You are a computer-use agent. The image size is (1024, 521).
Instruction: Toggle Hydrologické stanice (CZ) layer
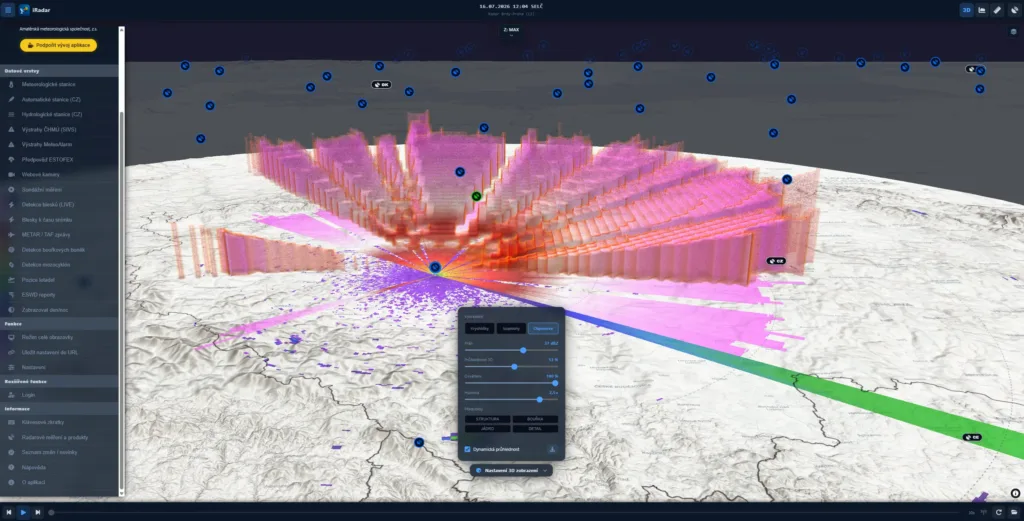(59, 114)
